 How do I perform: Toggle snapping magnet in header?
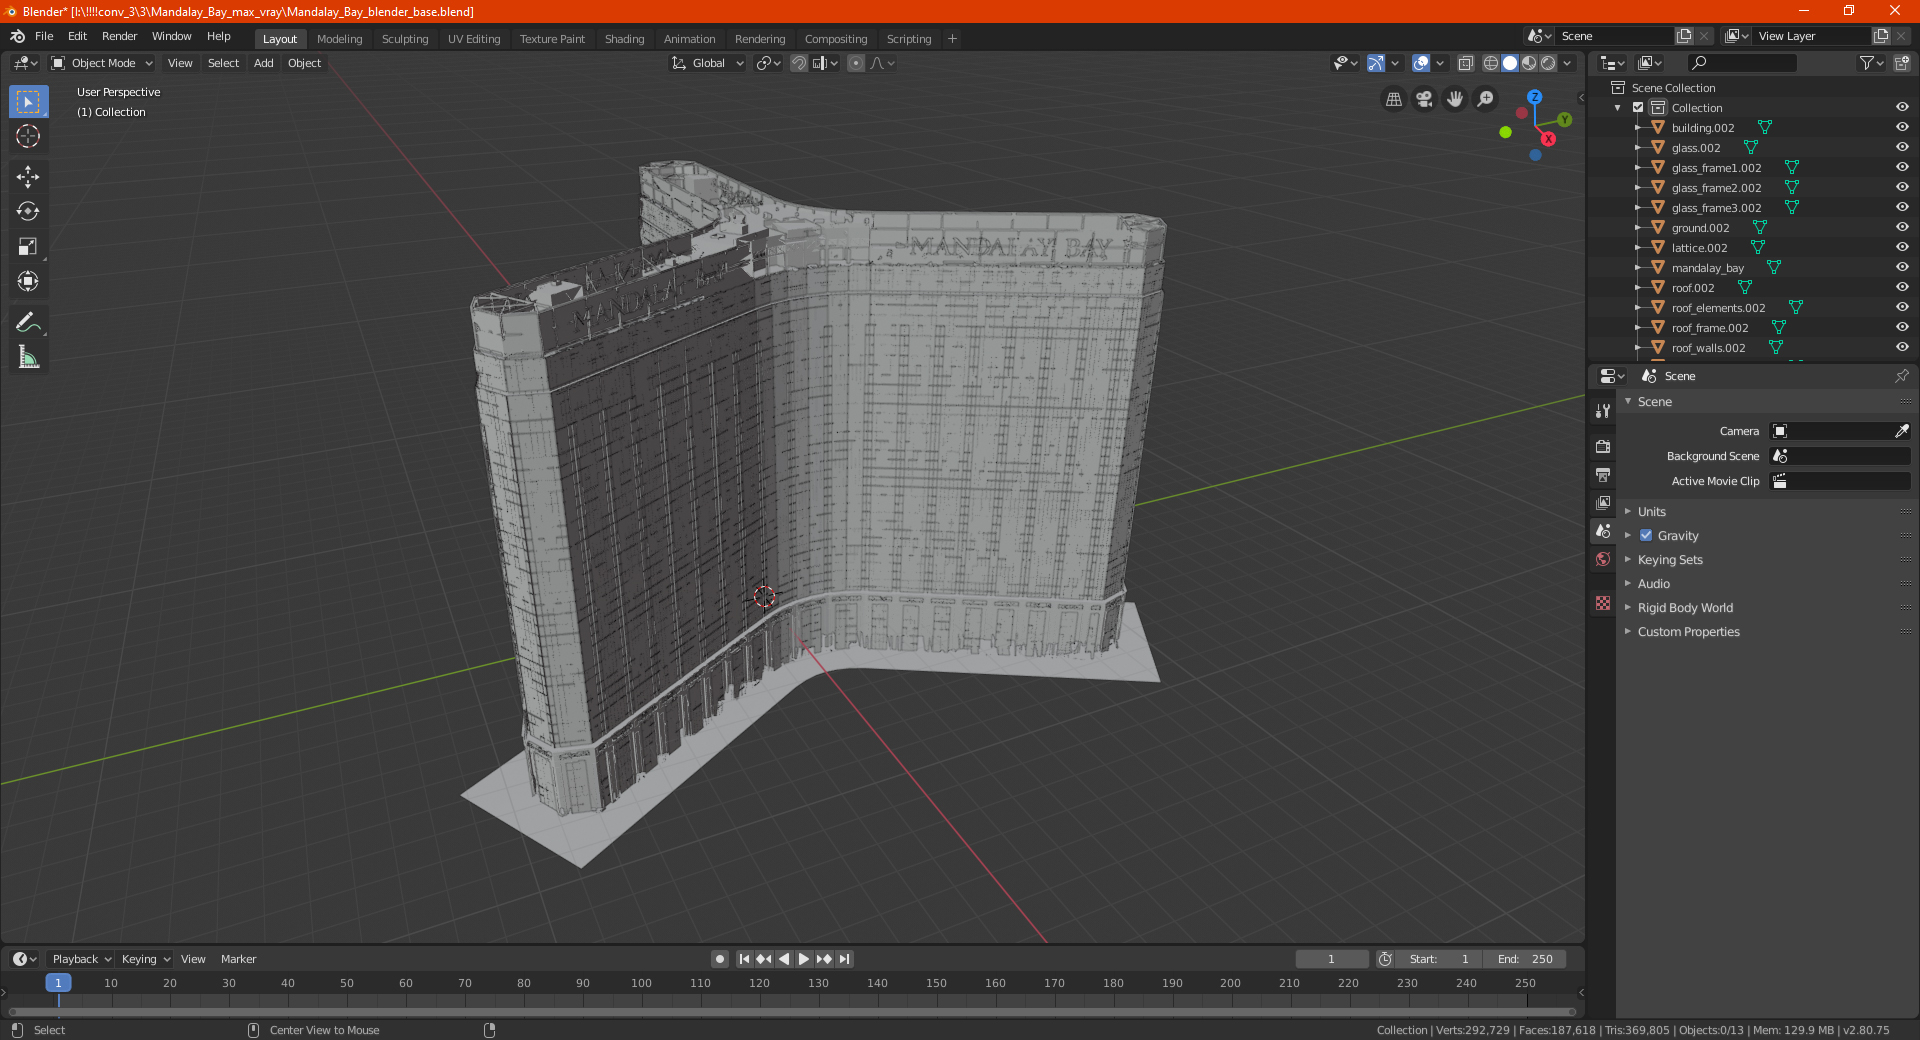[799, 63]
